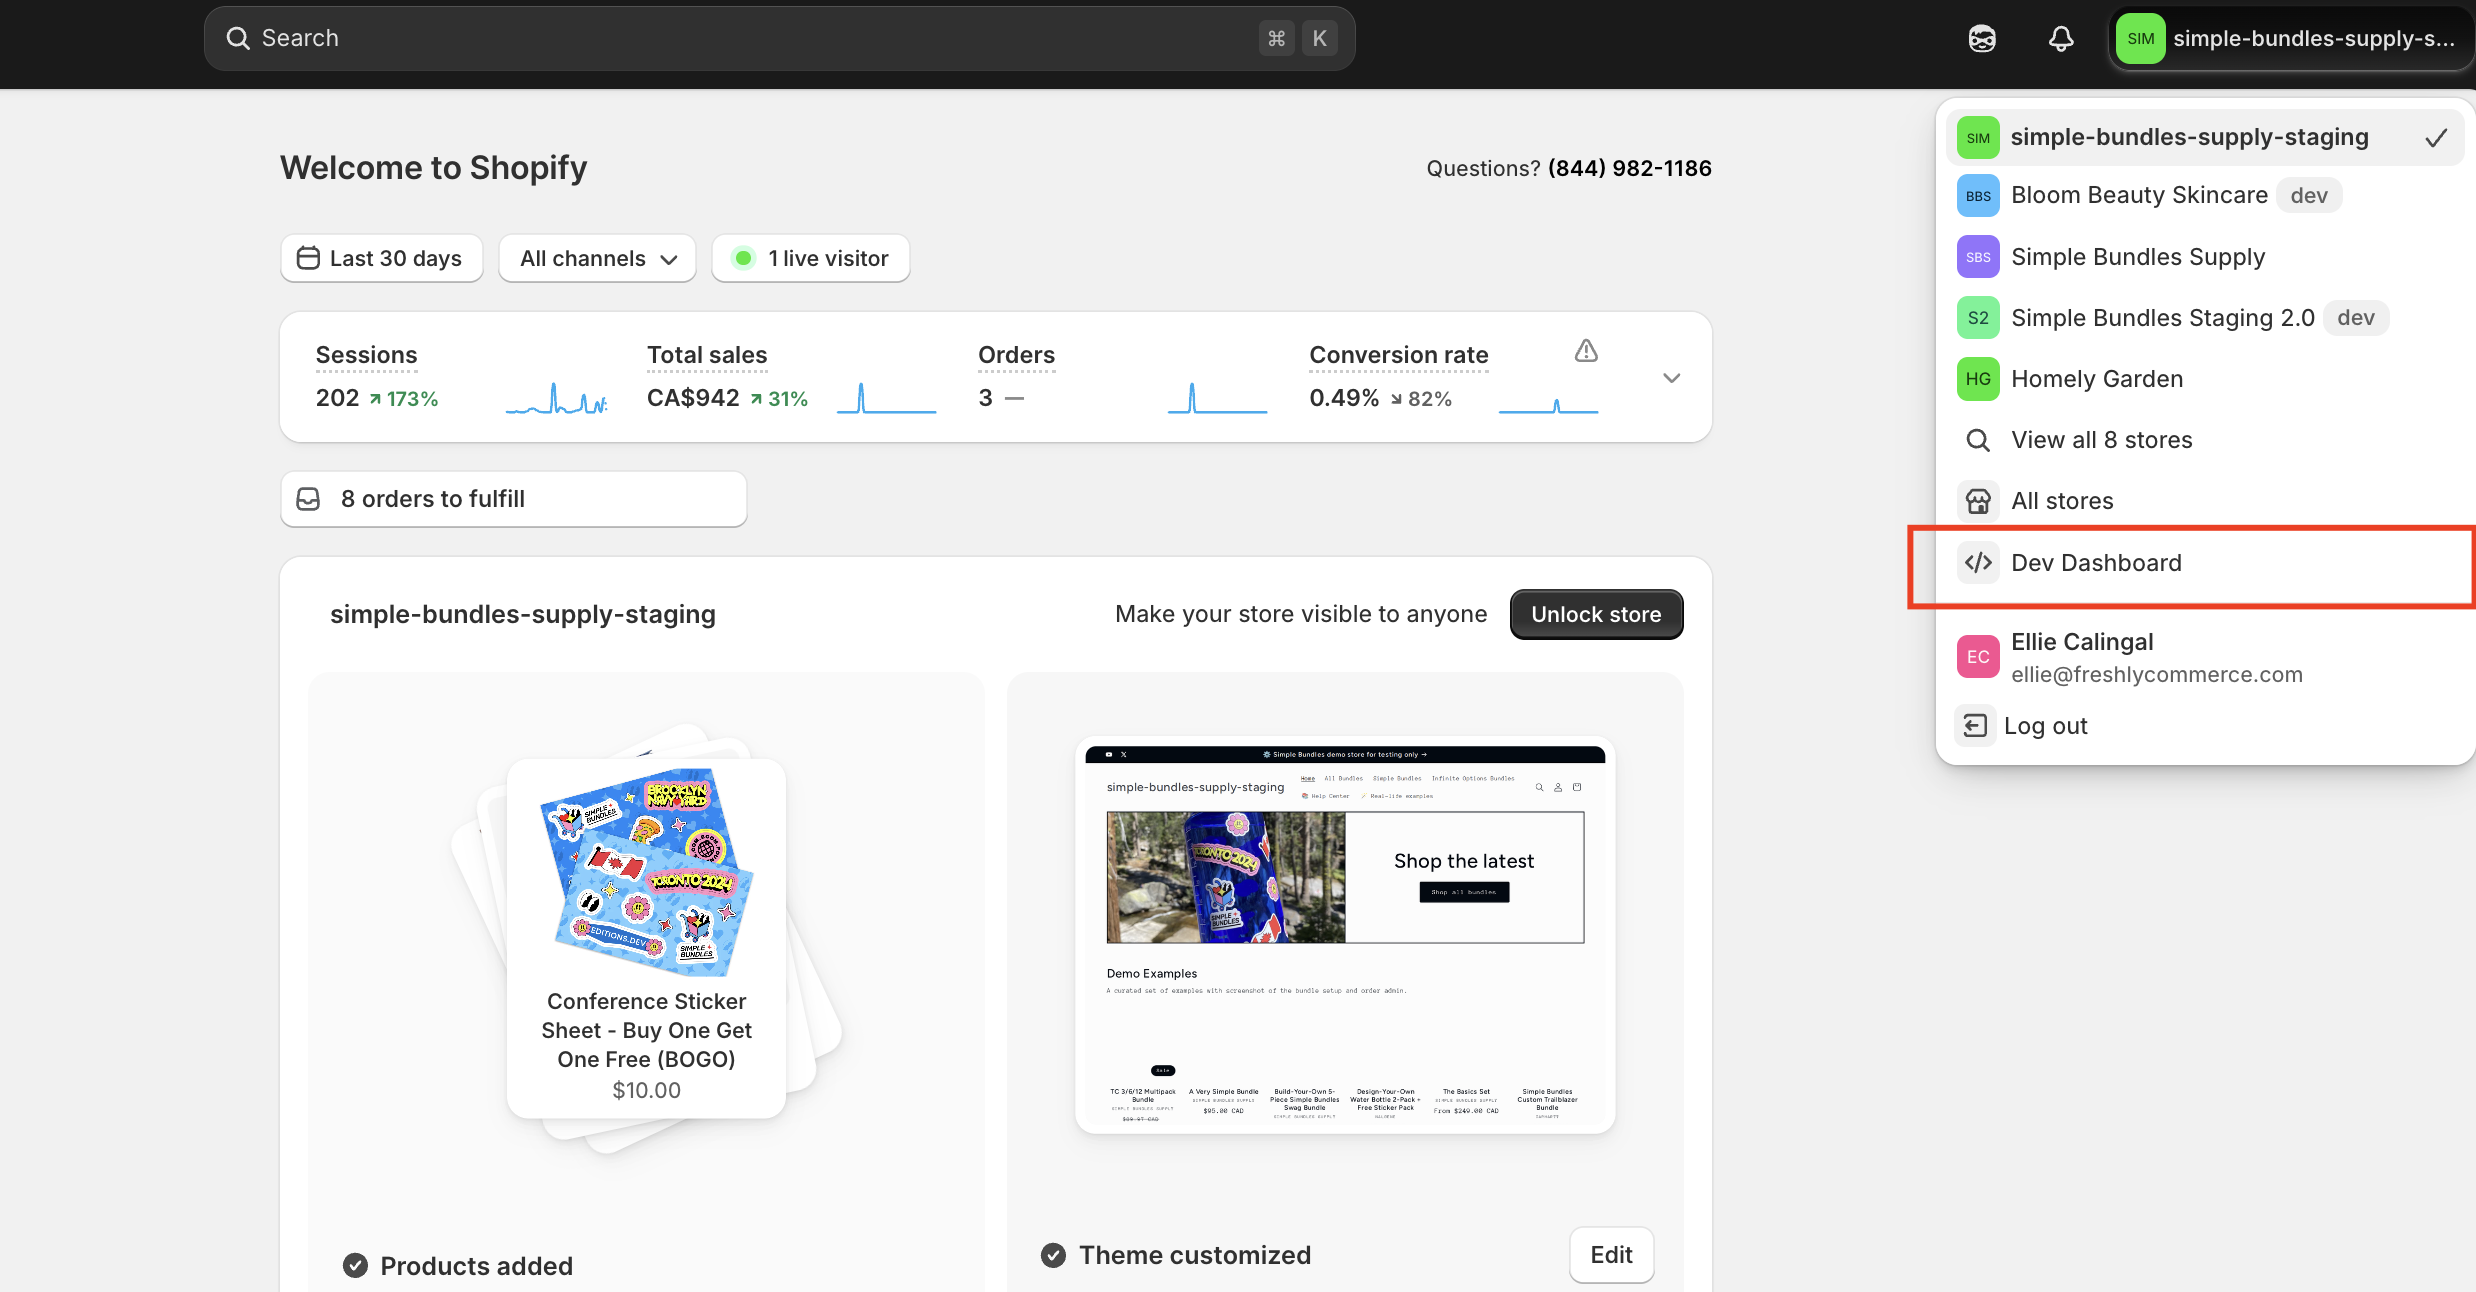
Task: Click the All stores storefront icon
Action: pos(1978,501)
